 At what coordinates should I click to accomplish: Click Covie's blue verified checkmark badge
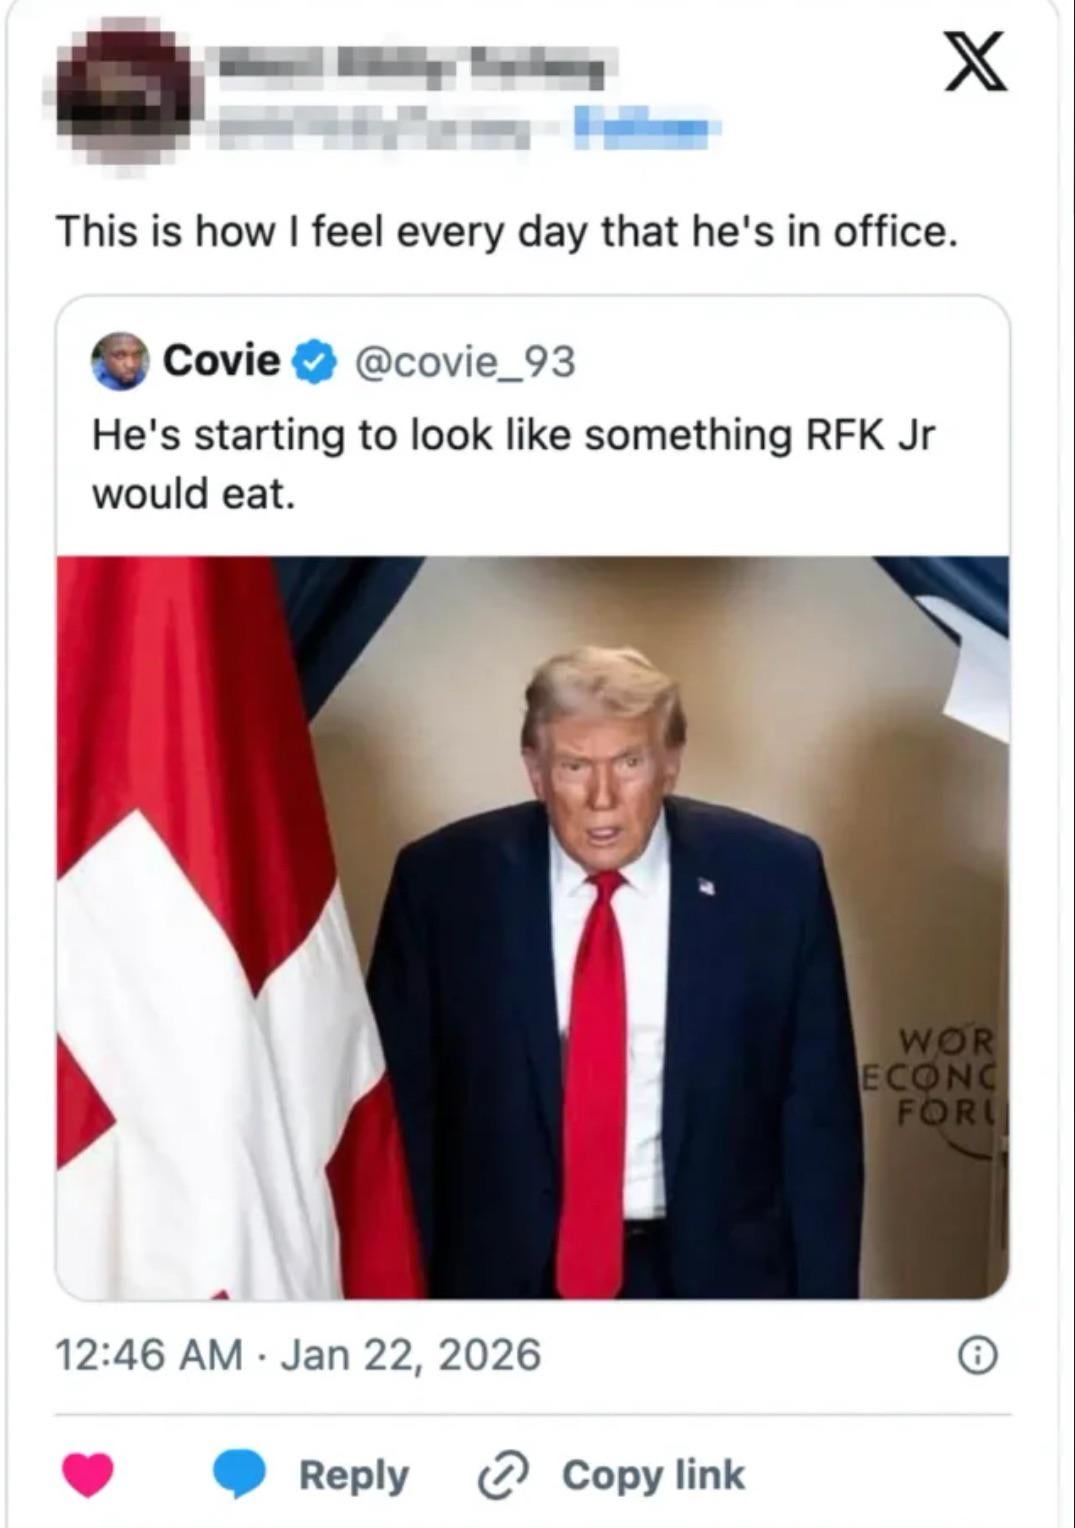[x=312, y=361]
